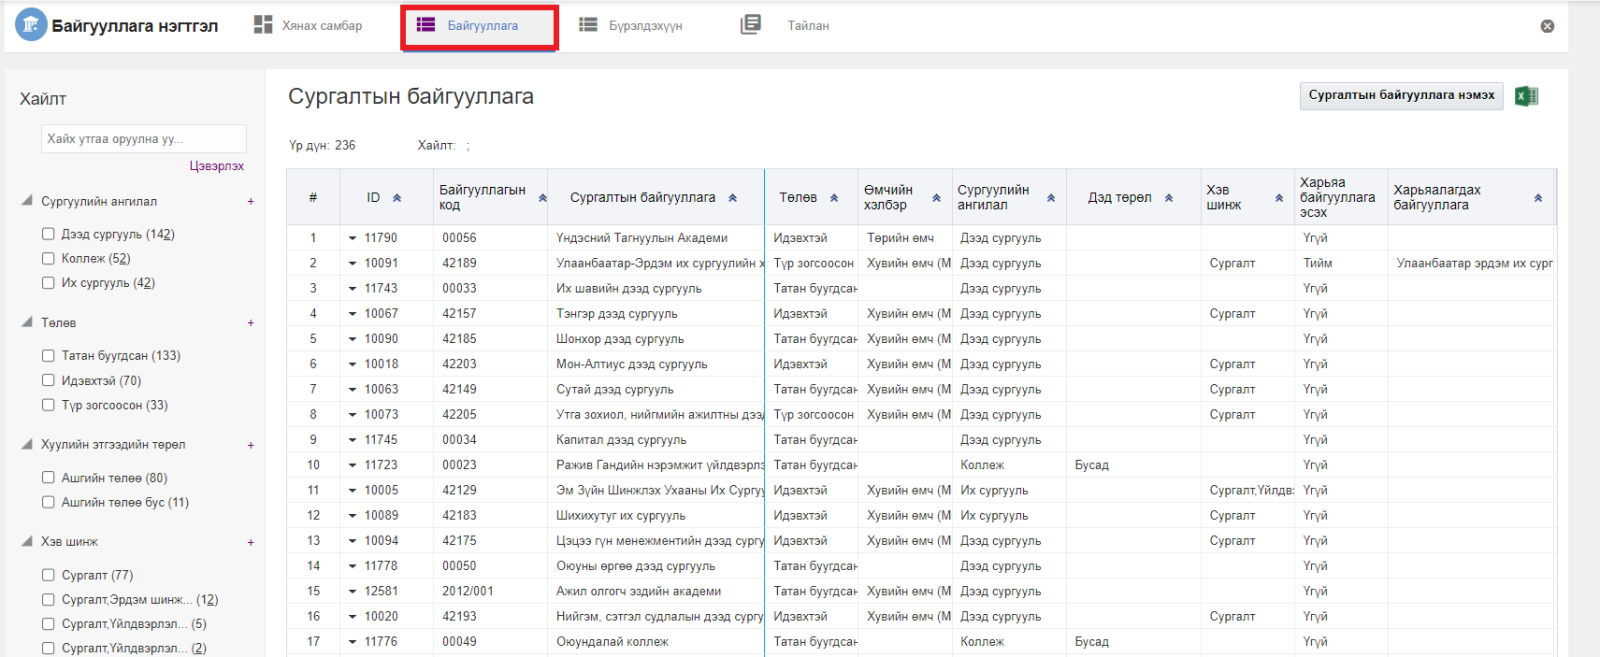Image resolution: width=1600 pixels, height=657 pixels.
Task: Check the Сургалт (77) filter
Action: [48, 575]
